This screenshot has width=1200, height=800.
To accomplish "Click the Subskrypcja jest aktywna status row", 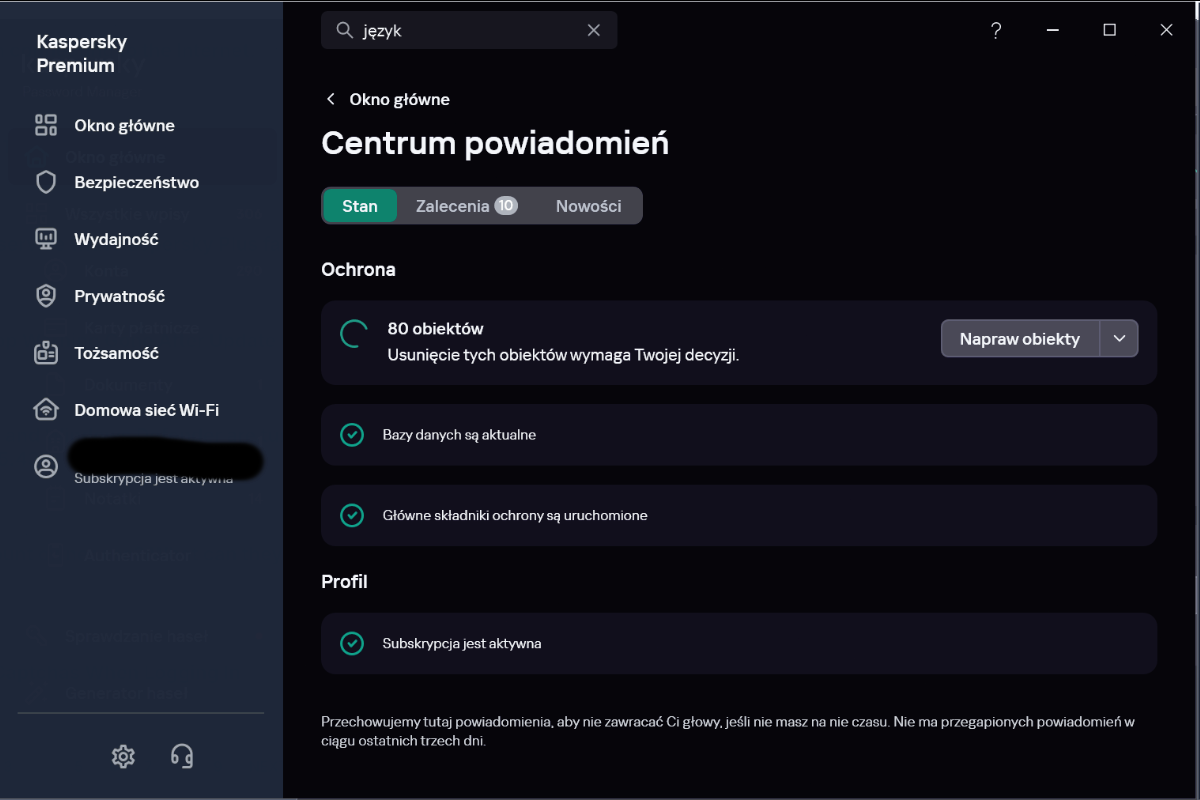I will tap(738, 643).
